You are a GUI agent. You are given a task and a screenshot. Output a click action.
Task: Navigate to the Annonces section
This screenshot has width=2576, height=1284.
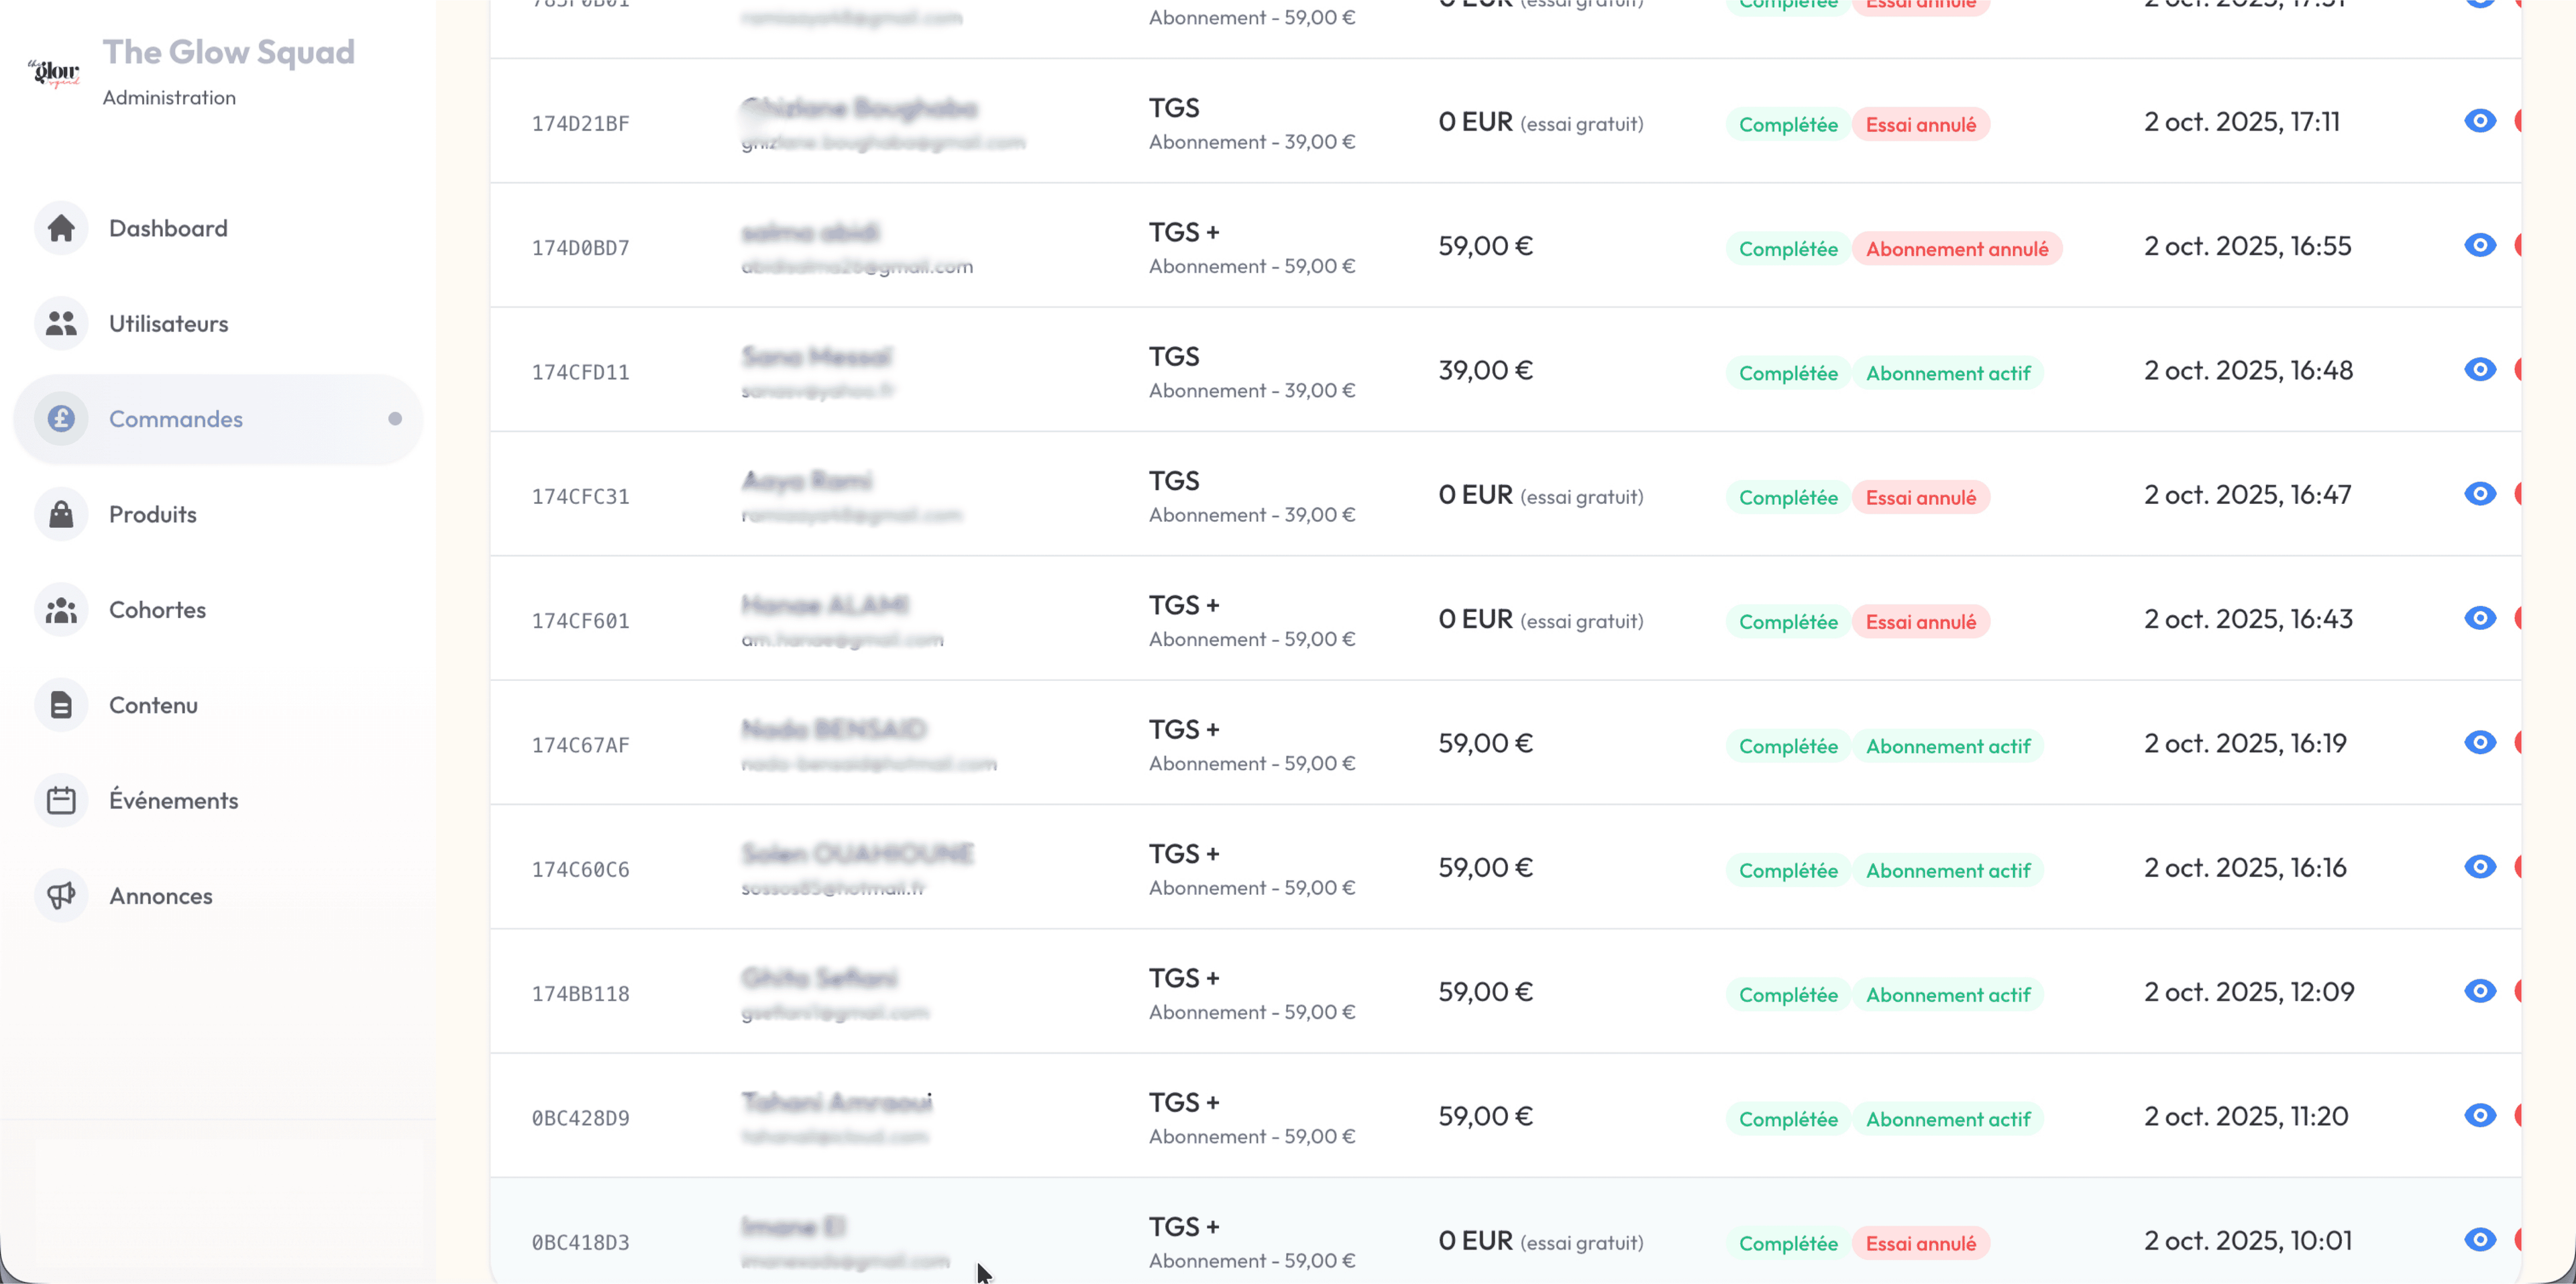click(x=160, y=895)
